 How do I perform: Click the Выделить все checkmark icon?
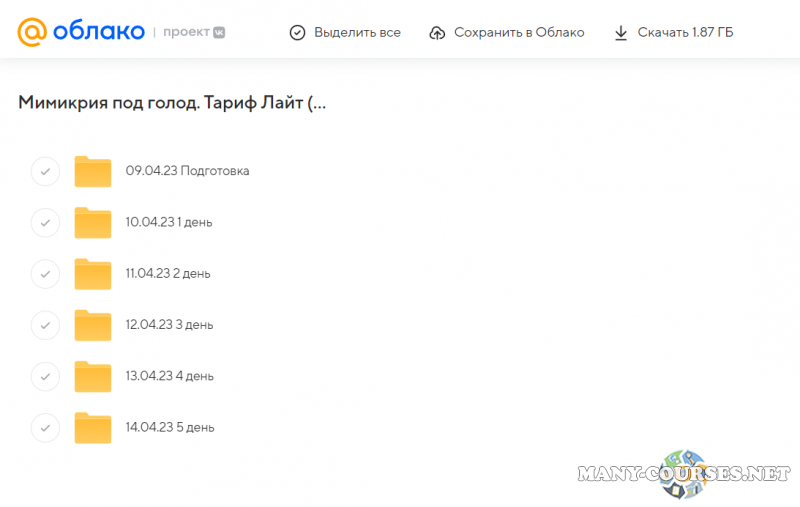pyautogui.click(x=297, y=33)
